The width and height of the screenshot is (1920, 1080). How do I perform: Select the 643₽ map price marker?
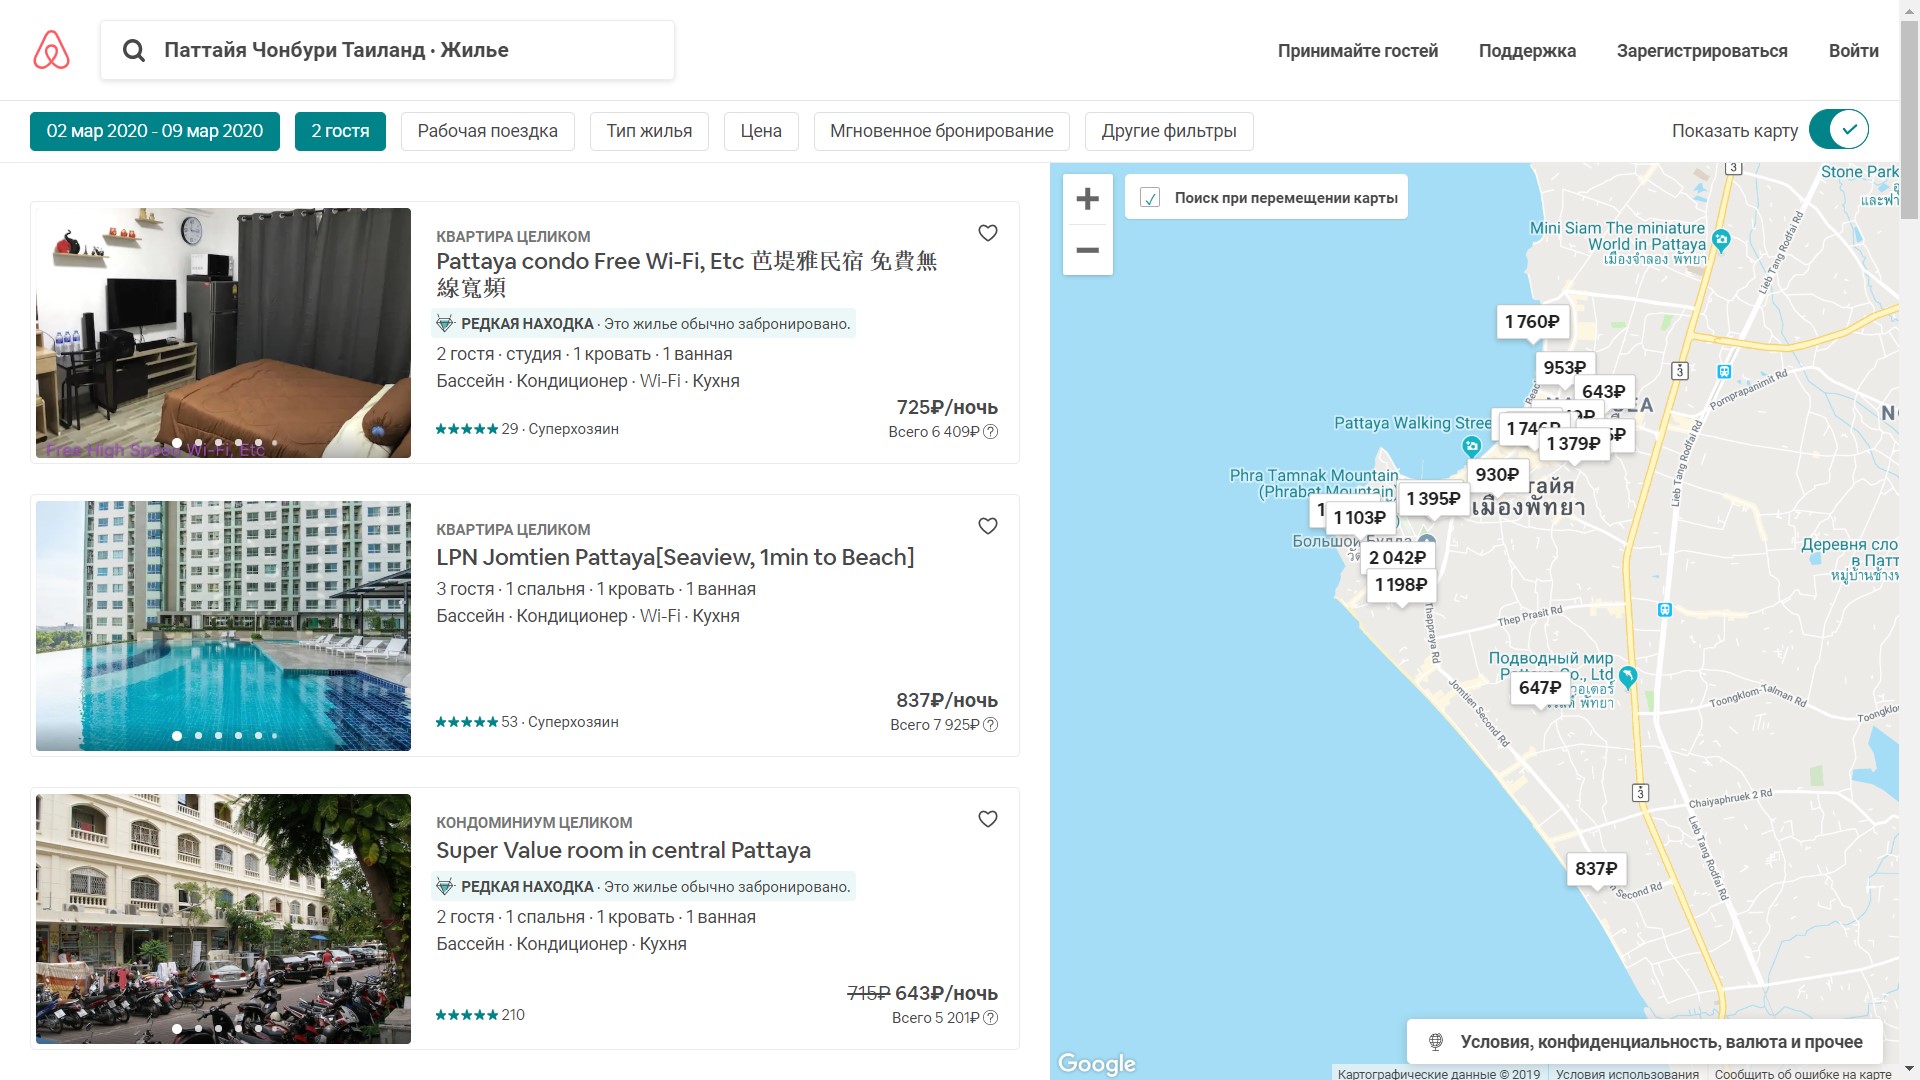(x=1603, y=391)
